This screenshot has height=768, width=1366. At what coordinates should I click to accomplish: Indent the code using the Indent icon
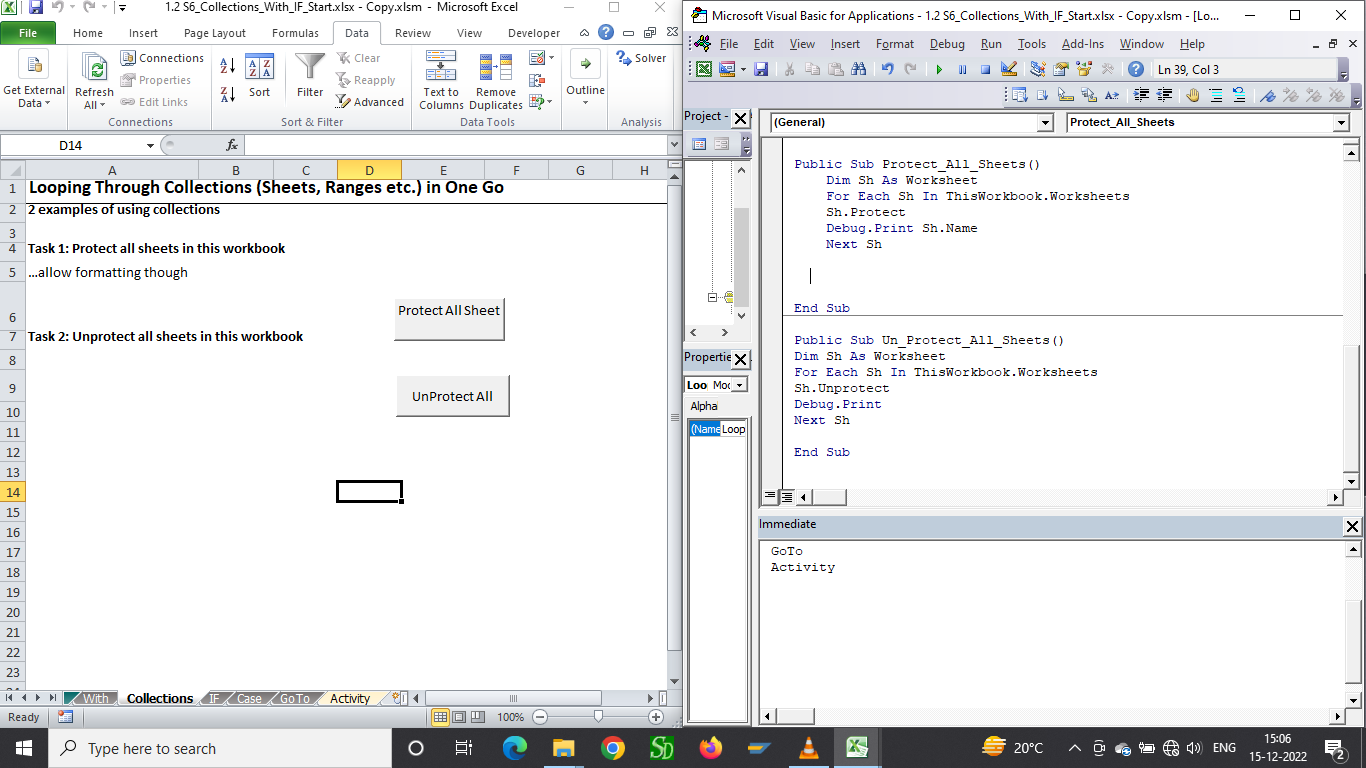coord(1141,95)
